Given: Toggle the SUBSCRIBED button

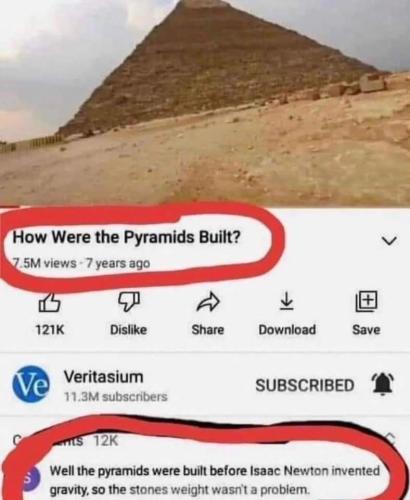Looking at the screenshot, I should pyautogui.click(x=305, y=385).
